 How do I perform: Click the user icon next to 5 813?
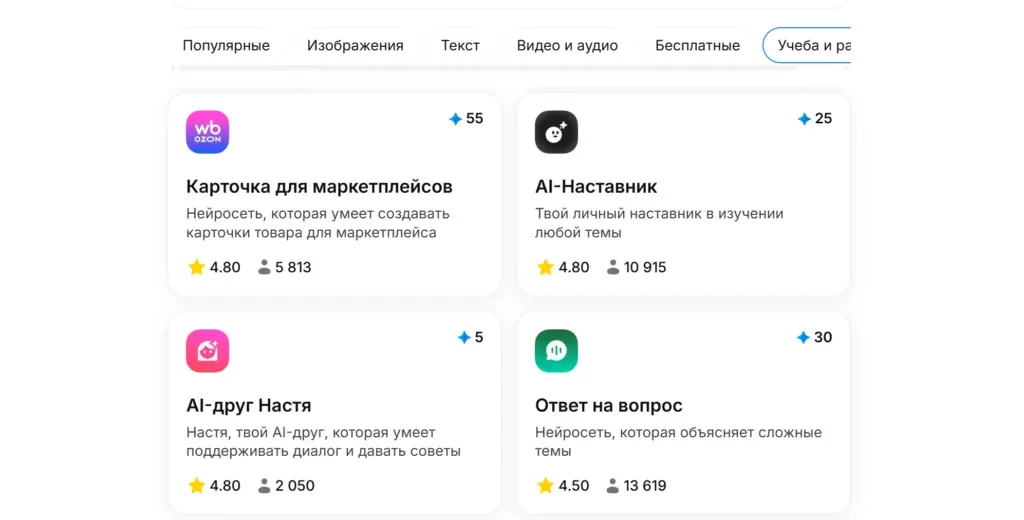click(264, 267)
